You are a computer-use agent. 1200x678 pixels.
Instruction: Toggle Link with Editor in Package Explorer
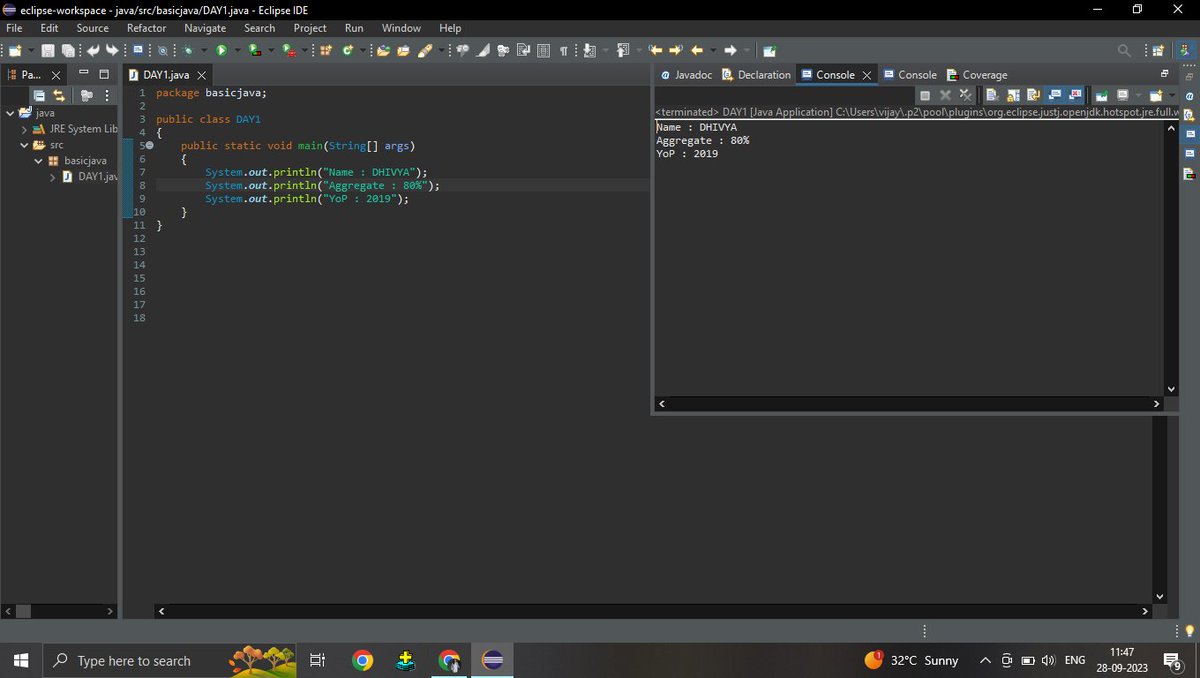click(x=59, y=95)
